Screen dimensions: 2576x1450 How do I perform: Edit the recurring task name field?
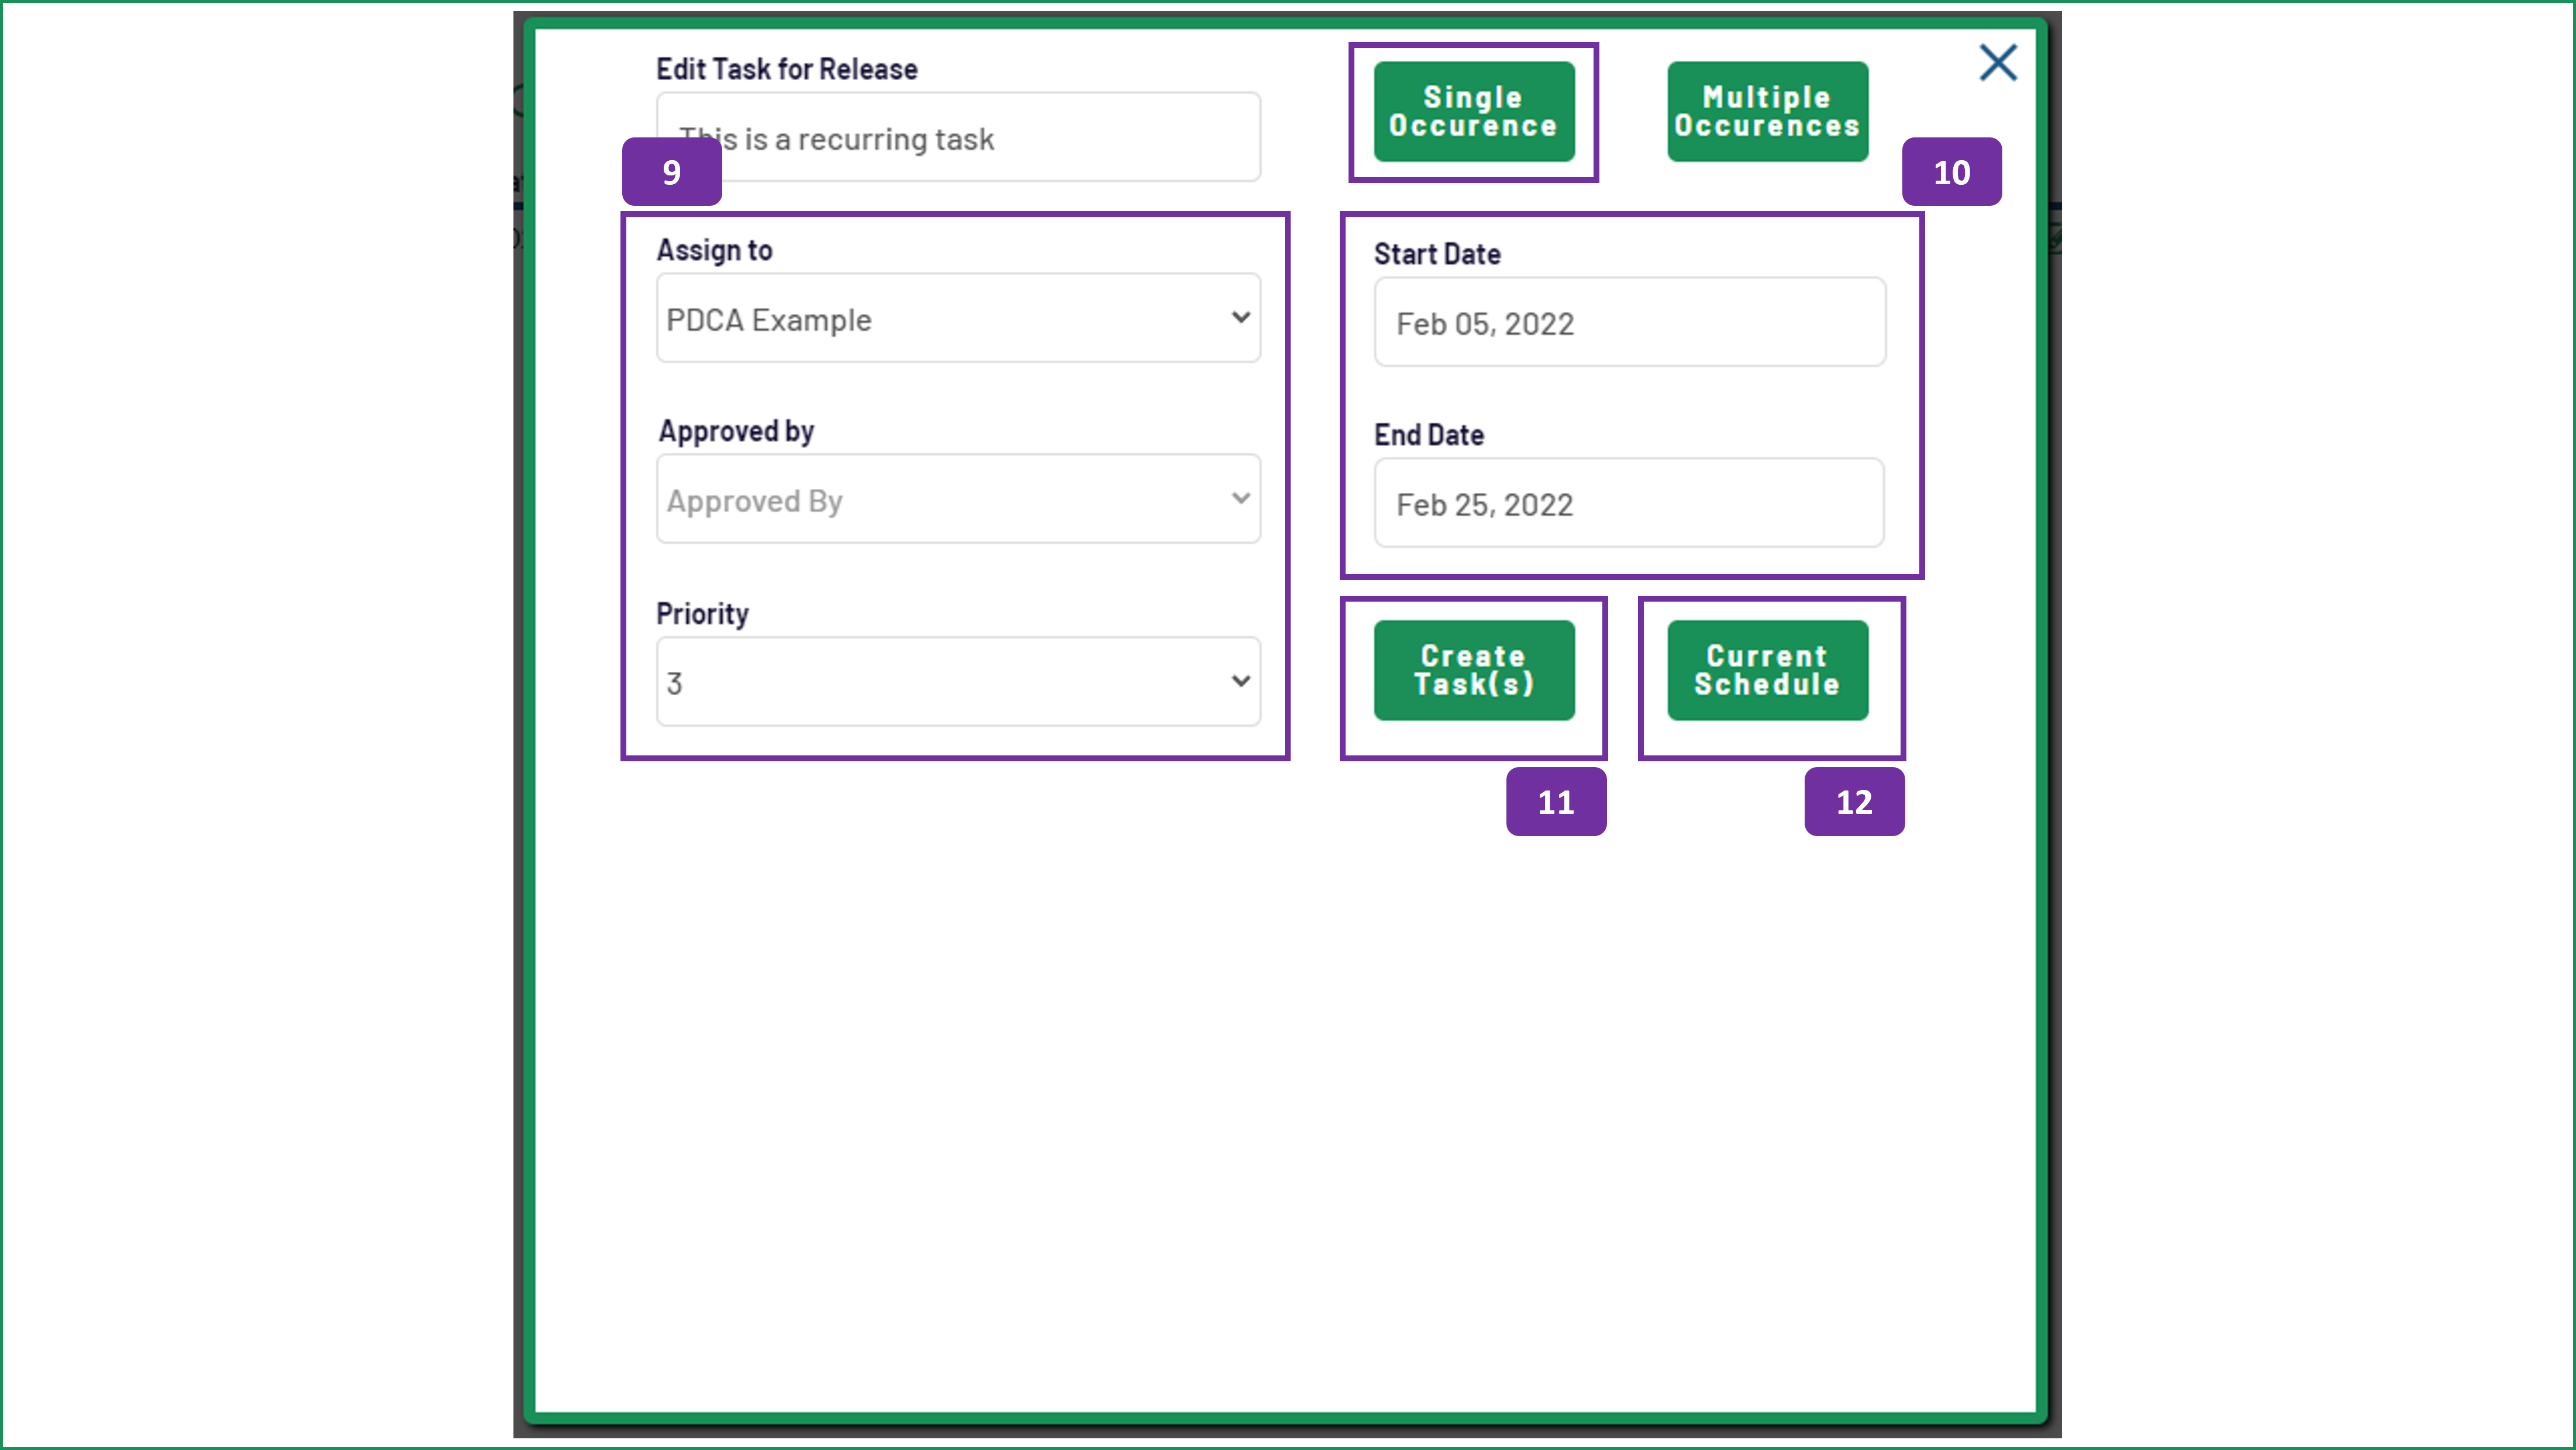[957, 138]
